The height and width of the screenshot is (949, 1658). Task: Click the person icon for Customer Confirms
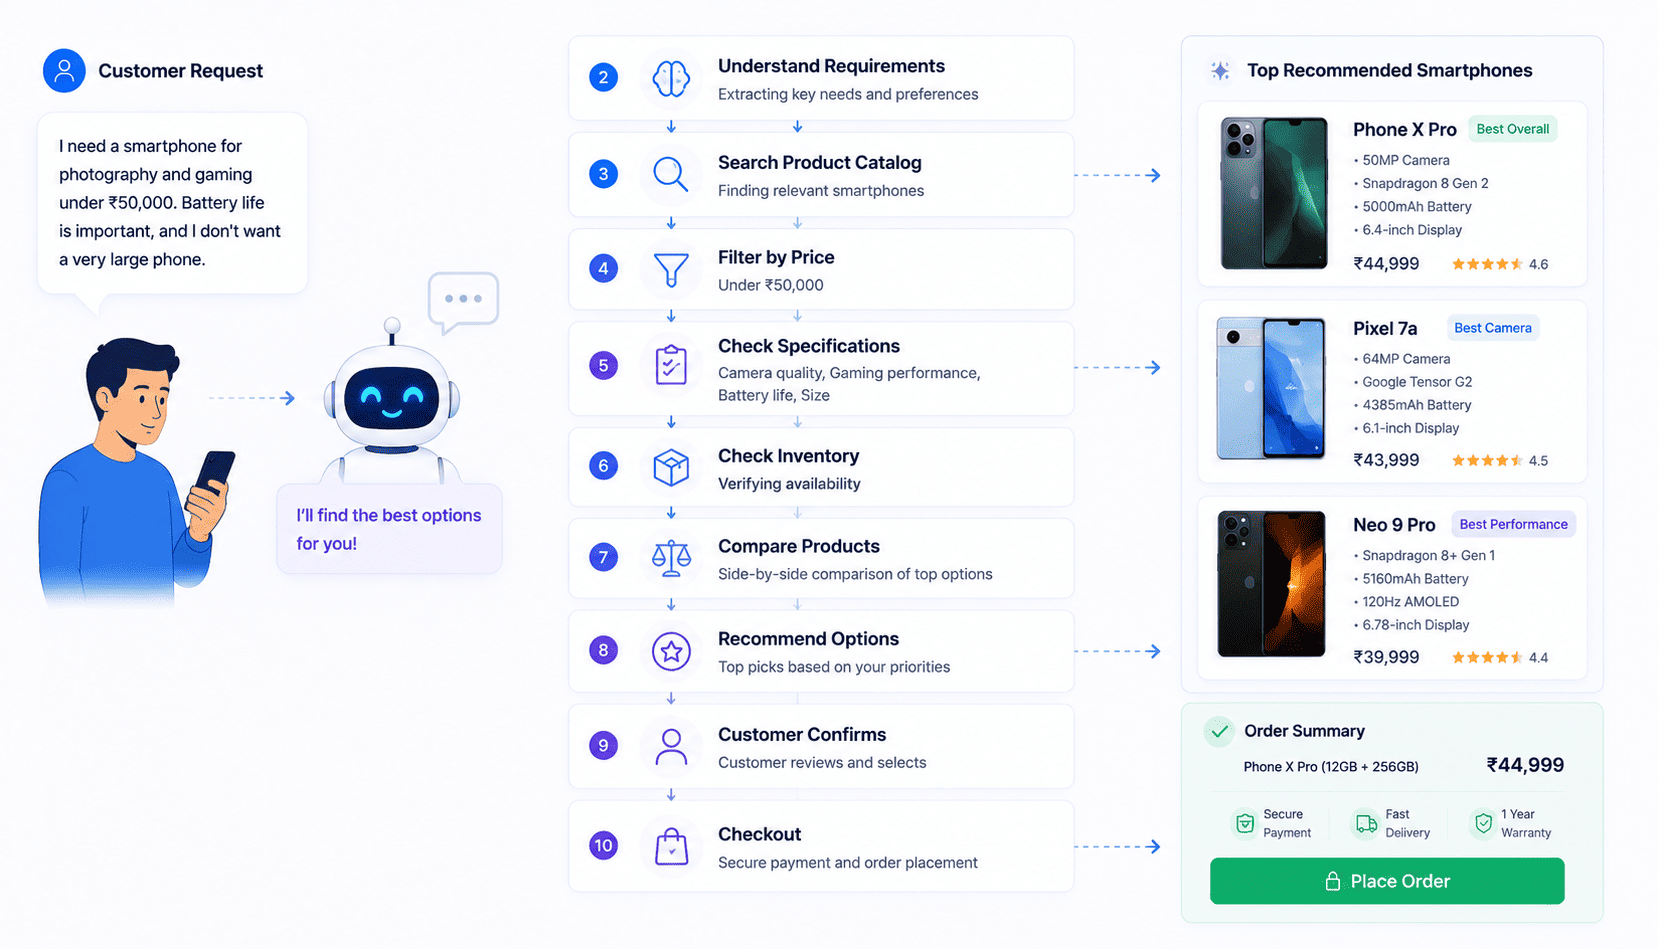[x=671, y=747]
